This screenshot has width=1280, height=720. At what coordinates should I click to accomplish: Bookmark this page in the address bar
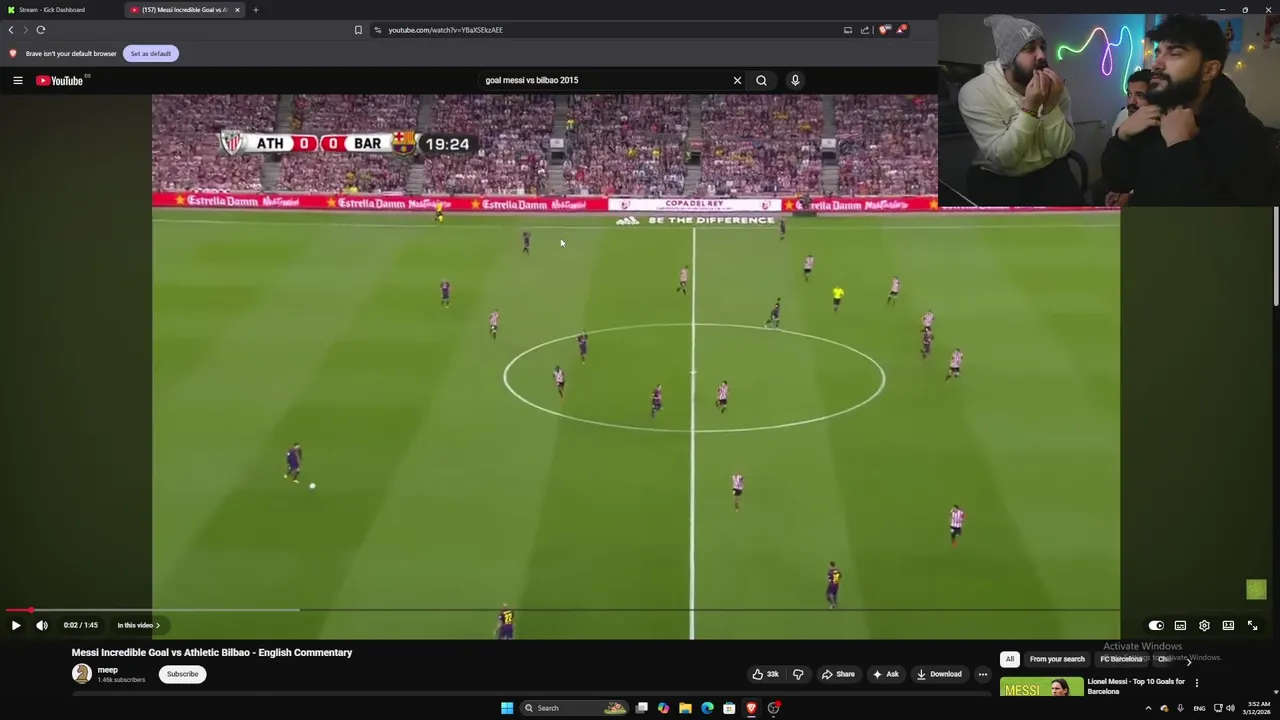358,30
